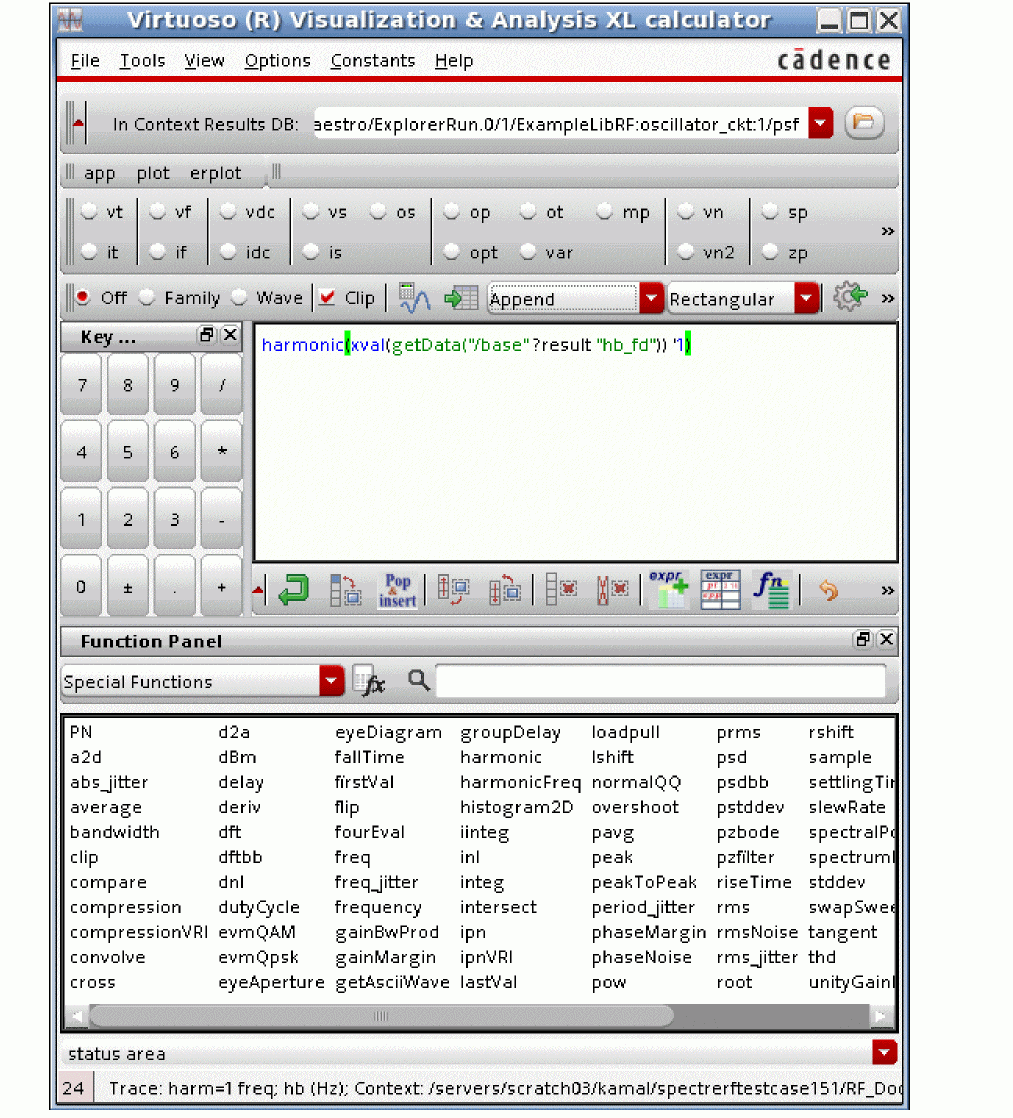The width and height of the screenshot is (1013, 1118).
Task: Select the vn2 radio button
Action: (x=685, y=252)
